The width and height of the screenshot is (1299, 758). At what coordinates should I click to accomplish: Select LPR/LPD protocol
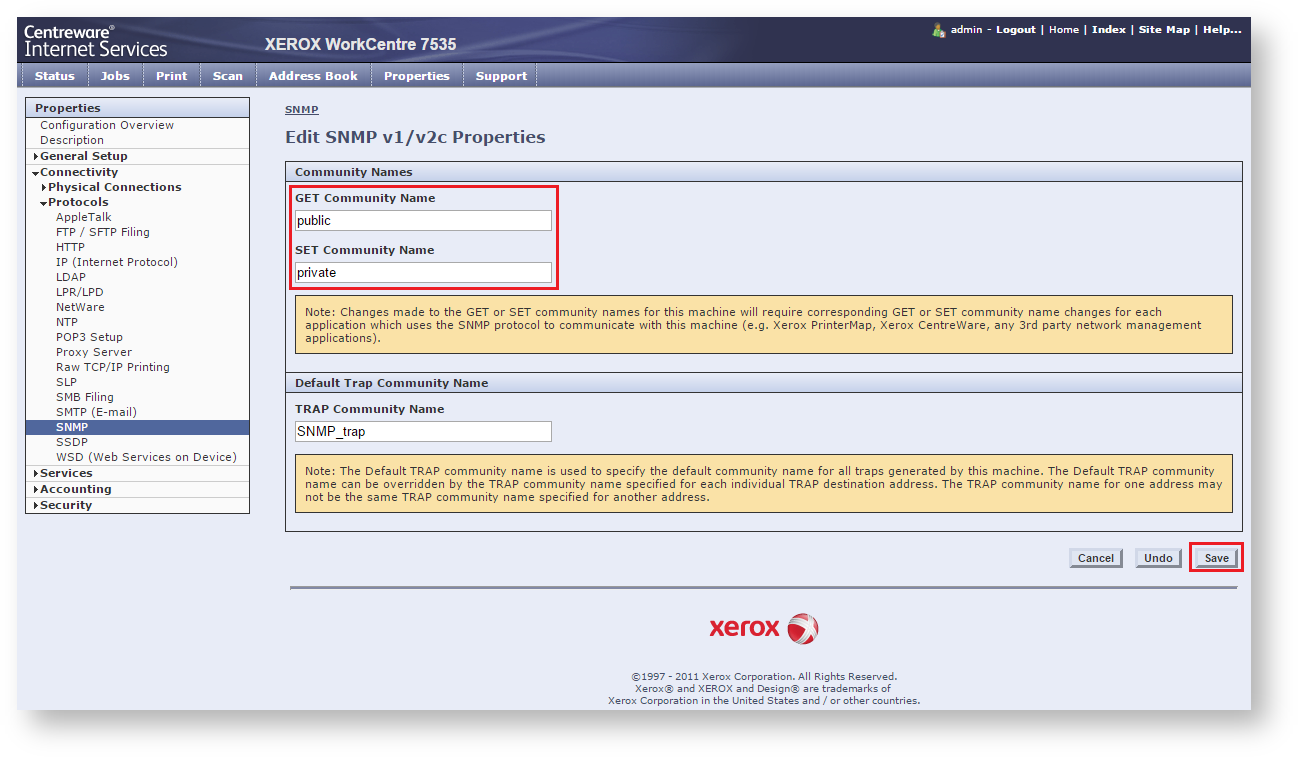pyautogui.click(x=80, y=292)
